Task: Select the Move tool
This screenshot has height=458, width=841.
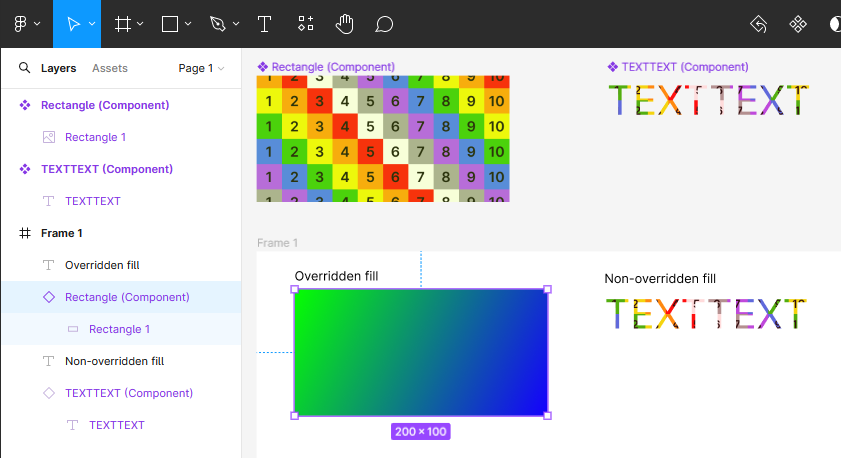Action: (72, 24)
